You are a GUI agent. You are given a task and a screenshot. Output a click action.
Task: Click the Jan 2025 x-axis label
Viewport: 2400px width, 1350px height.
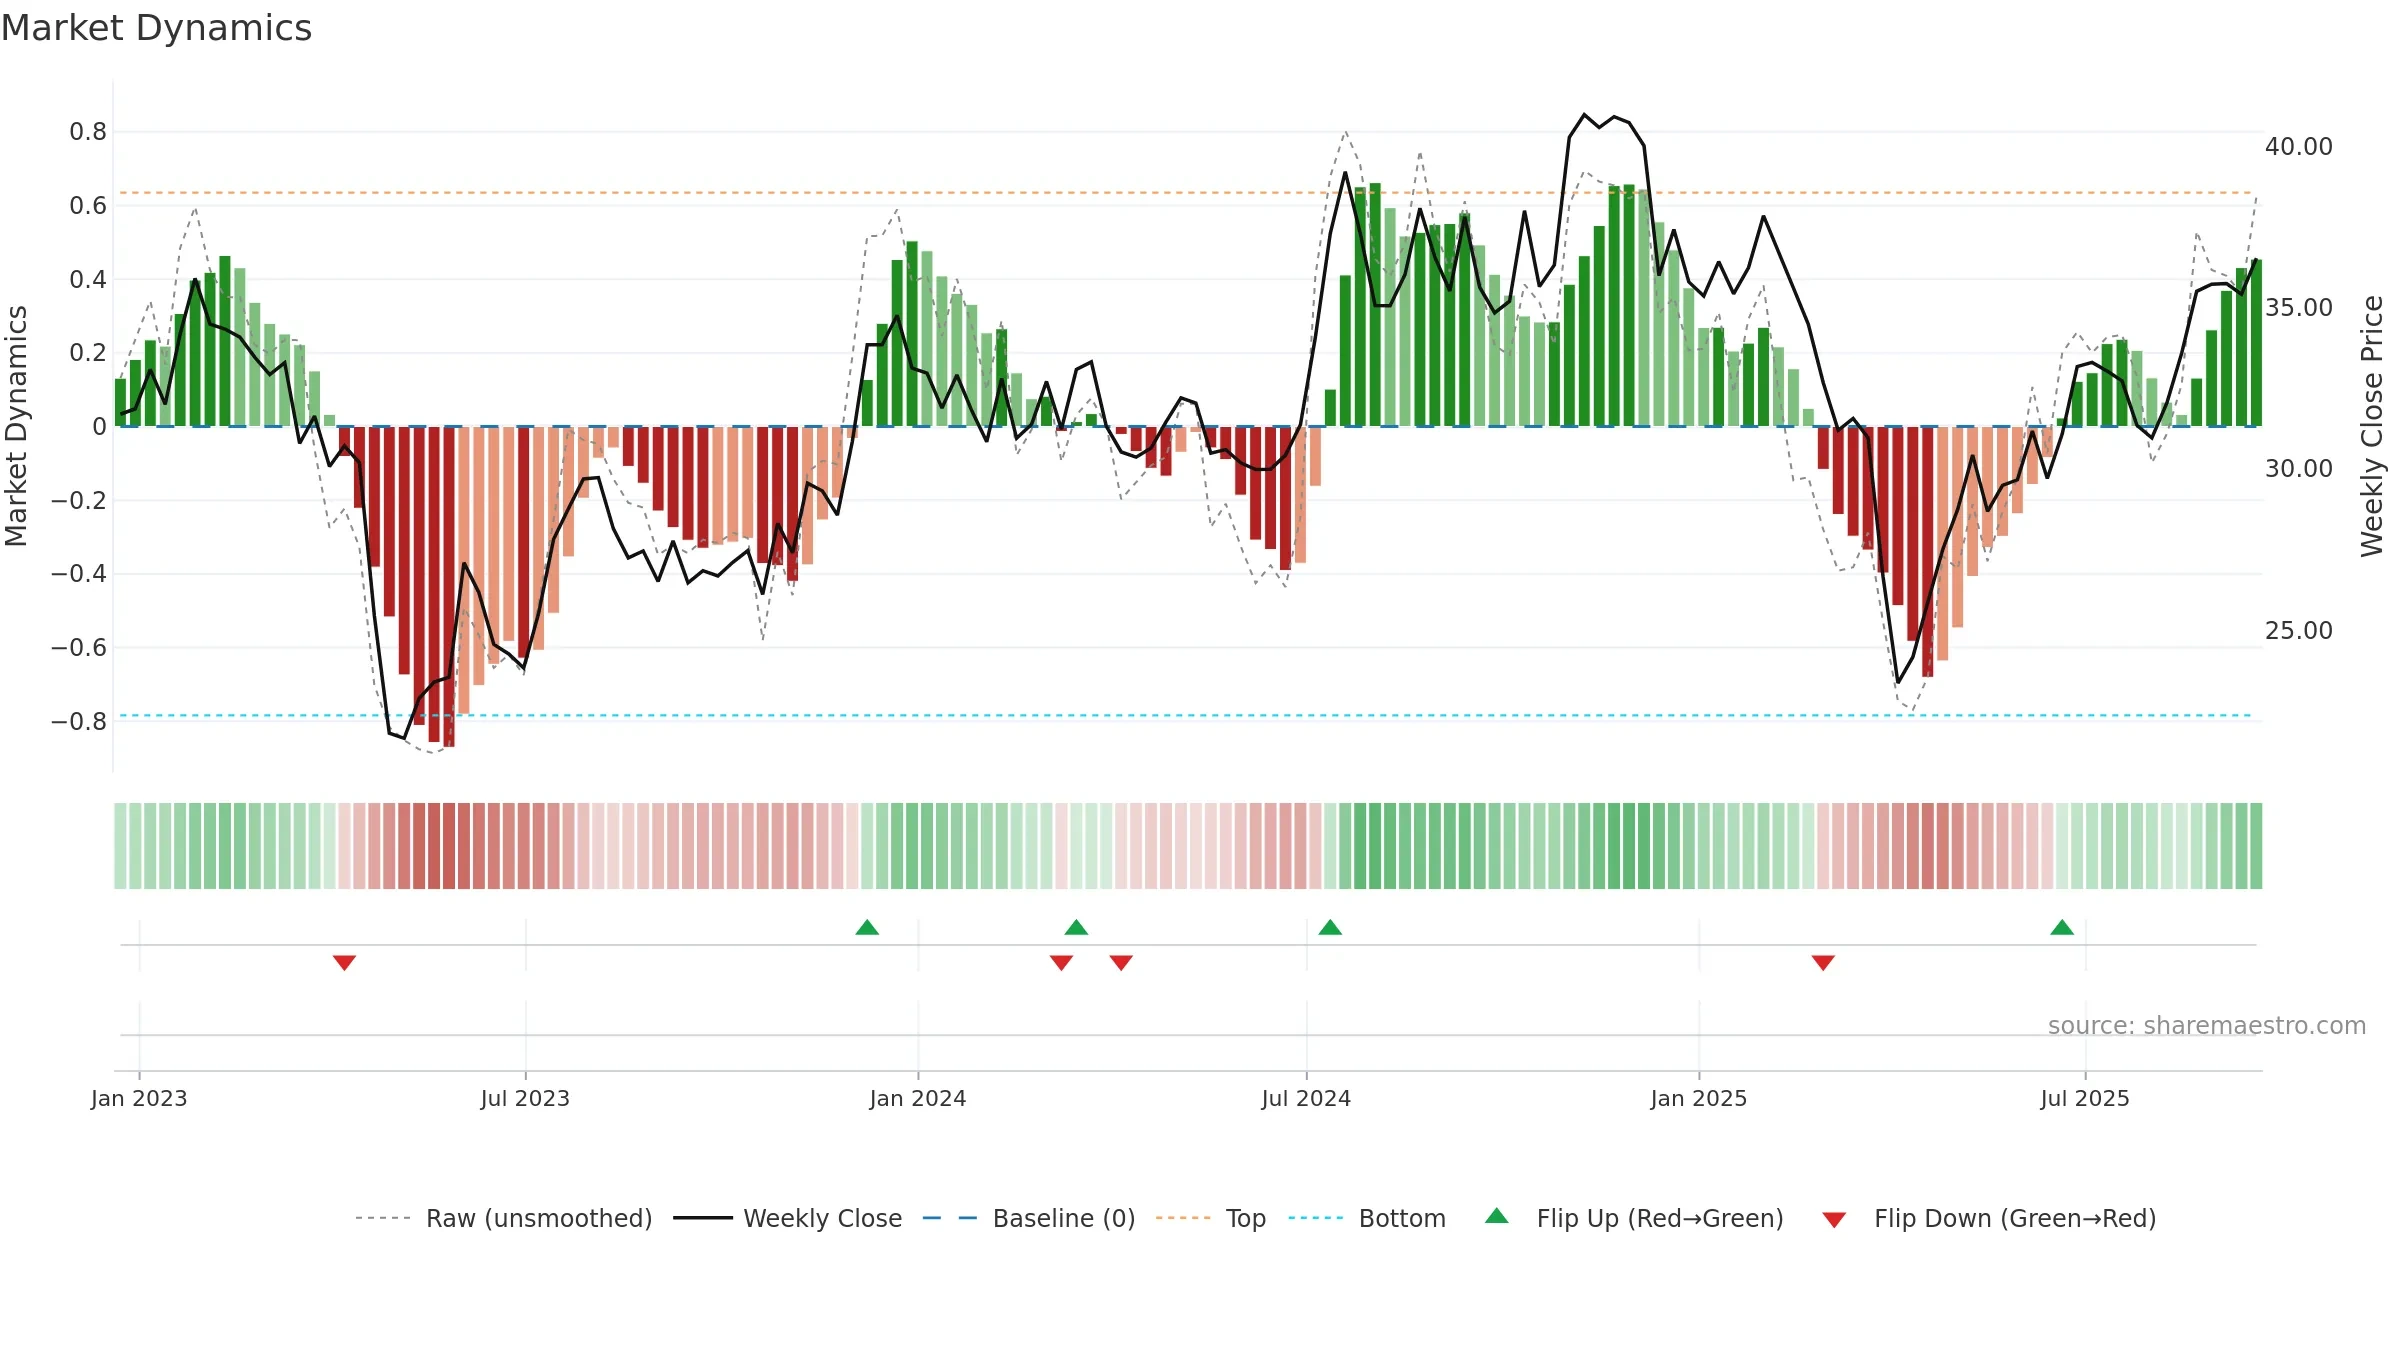tap(1699, 1098)
